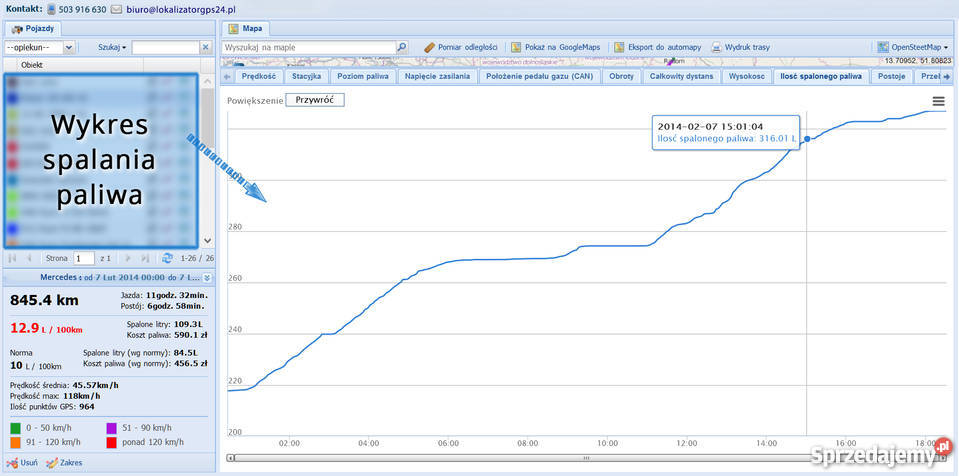
Task: Click the Zakres range icon
Action: (x=53, y=463)
